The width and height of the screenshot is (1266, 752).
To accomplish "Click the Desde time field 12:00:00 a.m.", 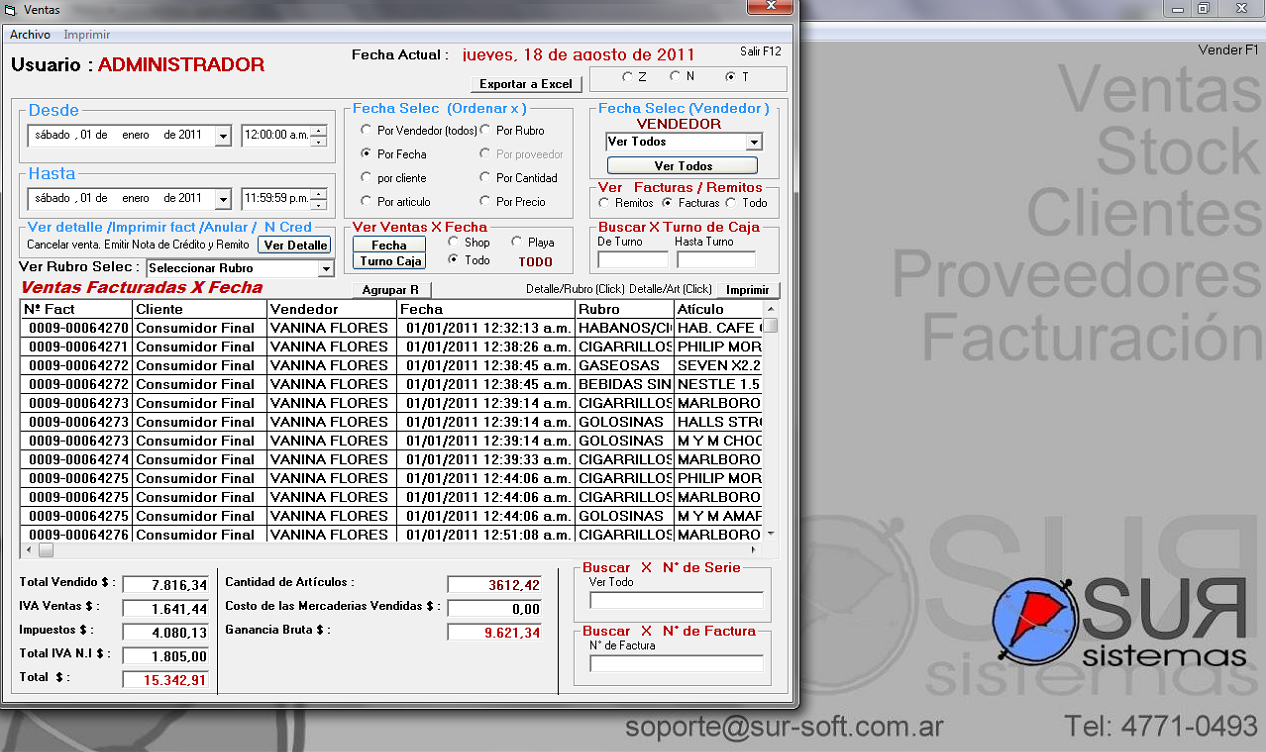I will coord(276,135).
